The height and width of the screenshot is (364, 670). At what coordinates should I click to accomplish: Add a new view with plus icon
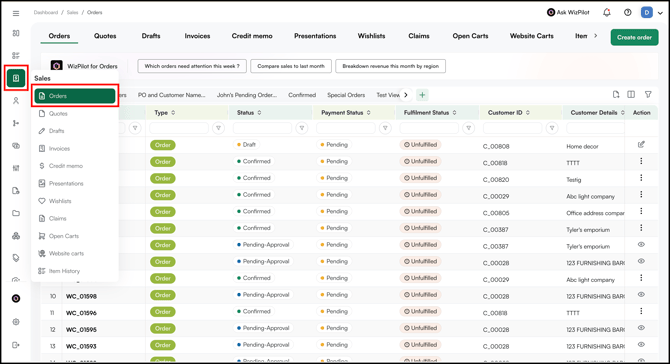tap(422, 95)
